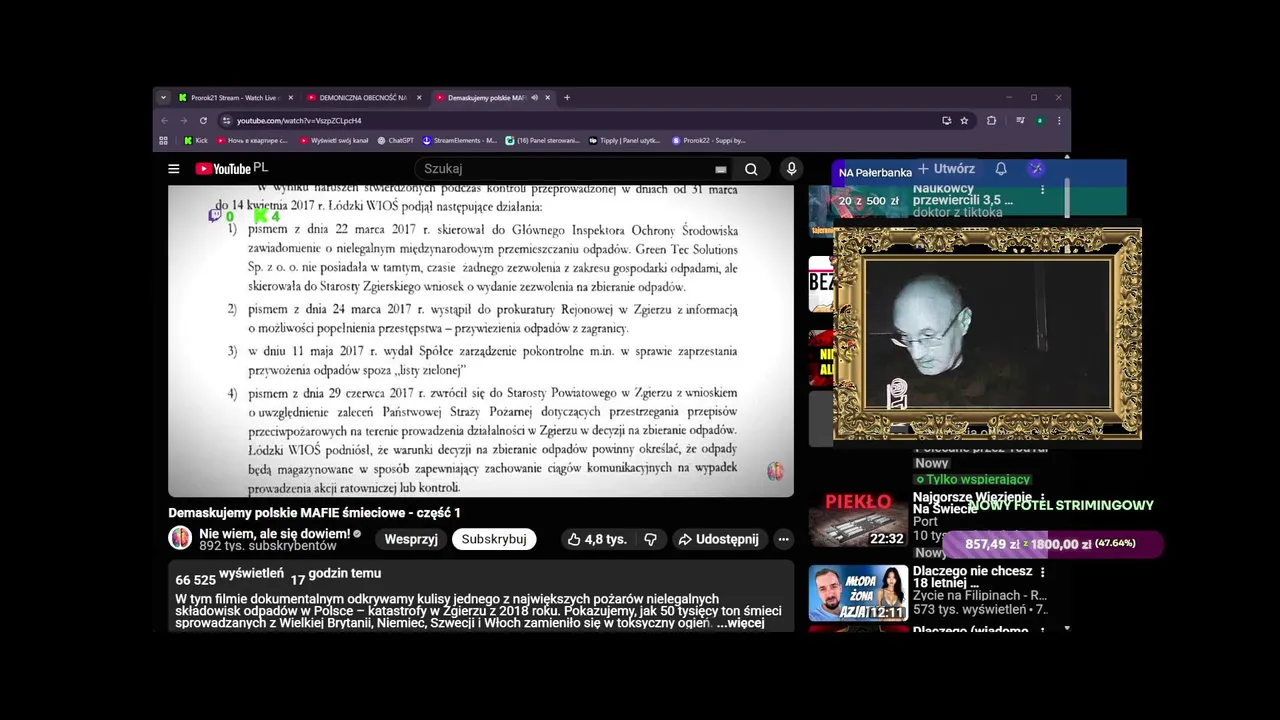The height and width of the screenshot is (720, 1280).
Task: Open the YouTube account avatar menu
Action: tap(1036, 169)
